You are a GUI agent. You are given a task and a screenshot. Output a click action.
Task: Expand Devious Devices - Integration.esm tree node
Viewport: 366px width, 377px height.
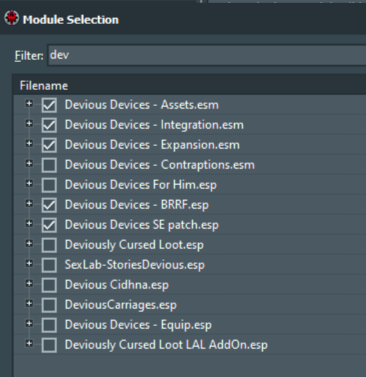coord(29,124)
